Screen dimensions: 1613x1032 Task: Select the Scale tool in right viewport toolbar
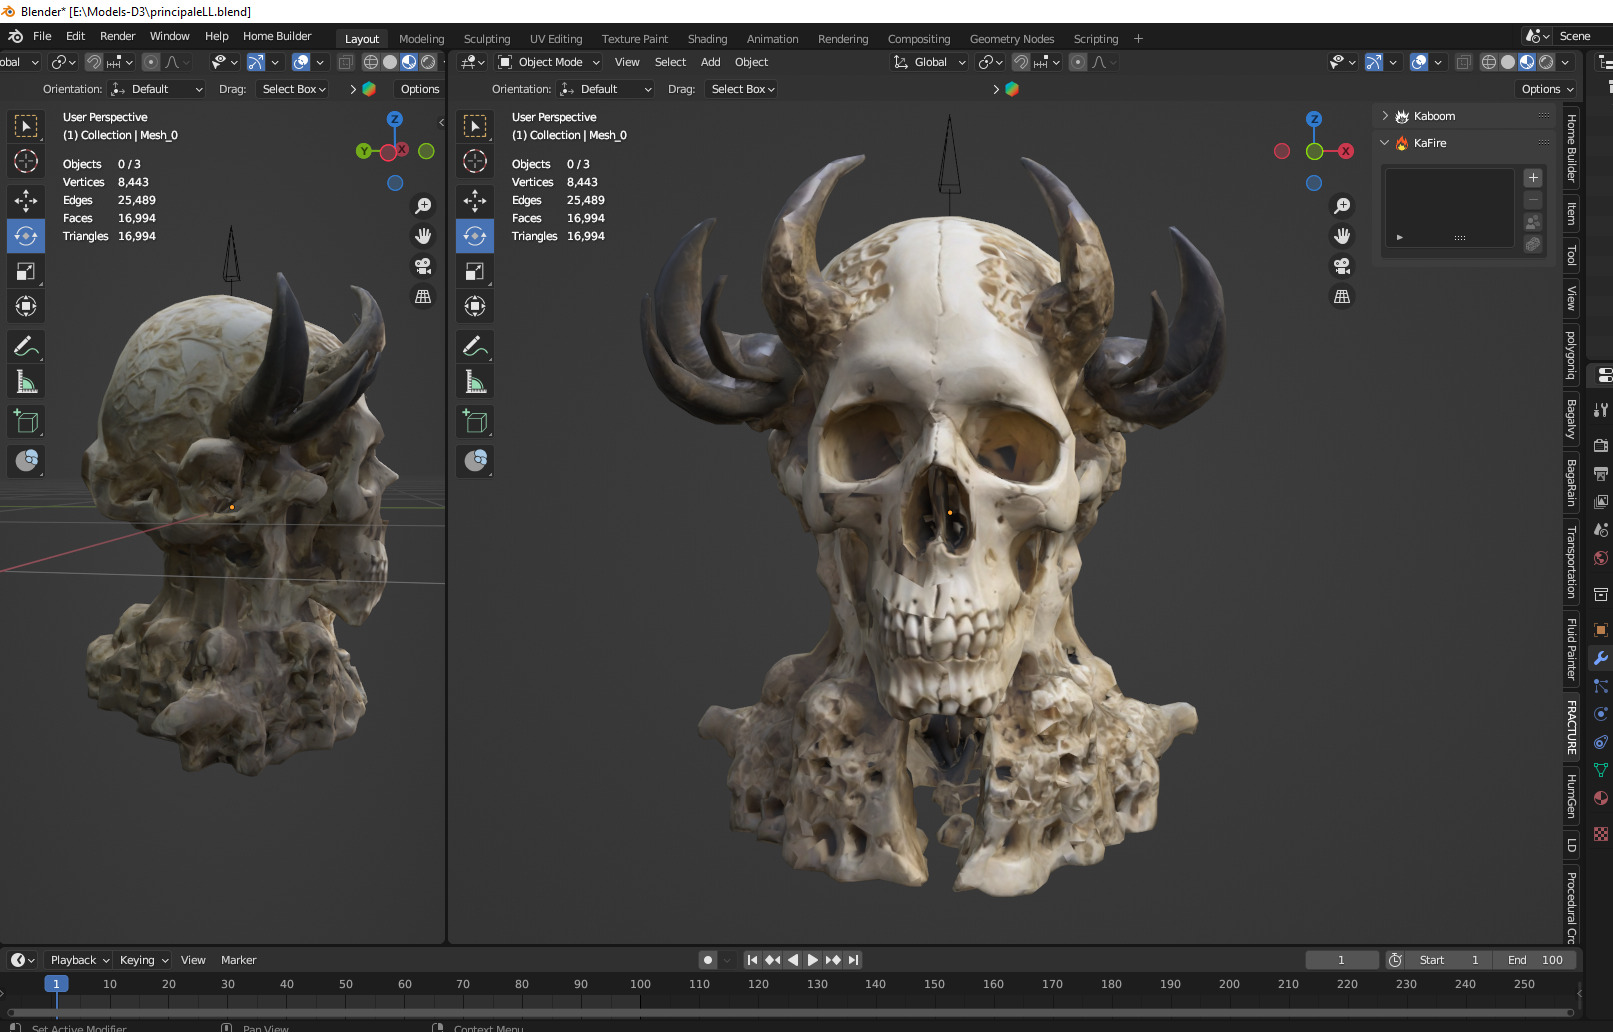click(475, 271)
